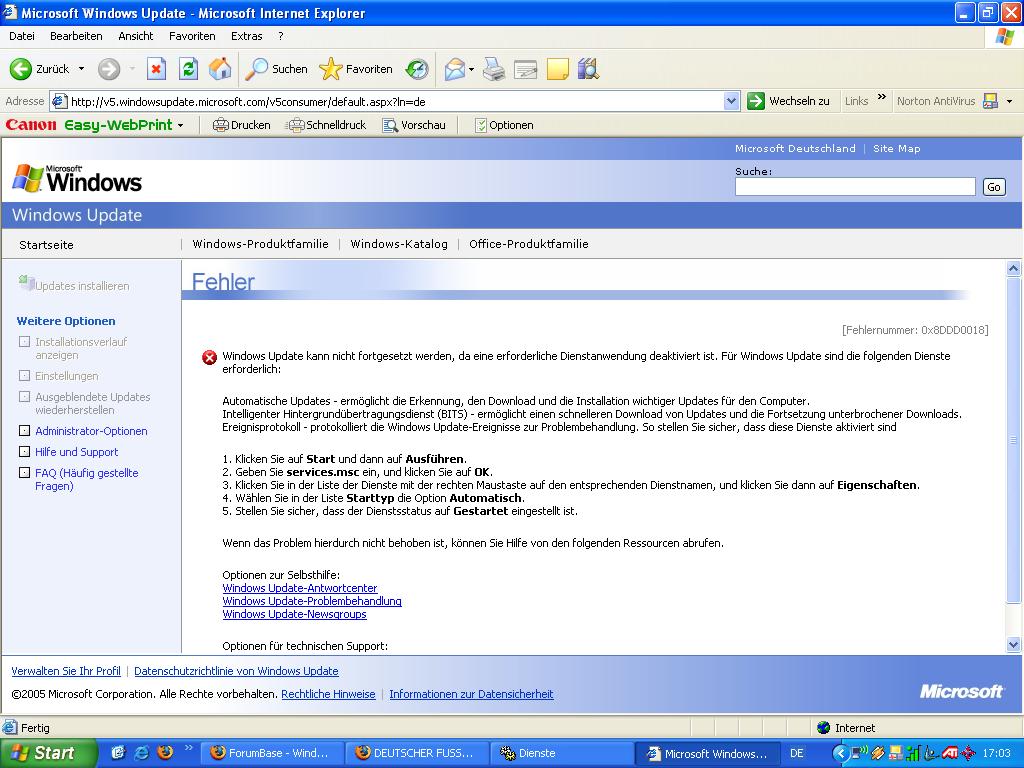Open Windows-Produktfamilie navigation link

pos(260,244)
